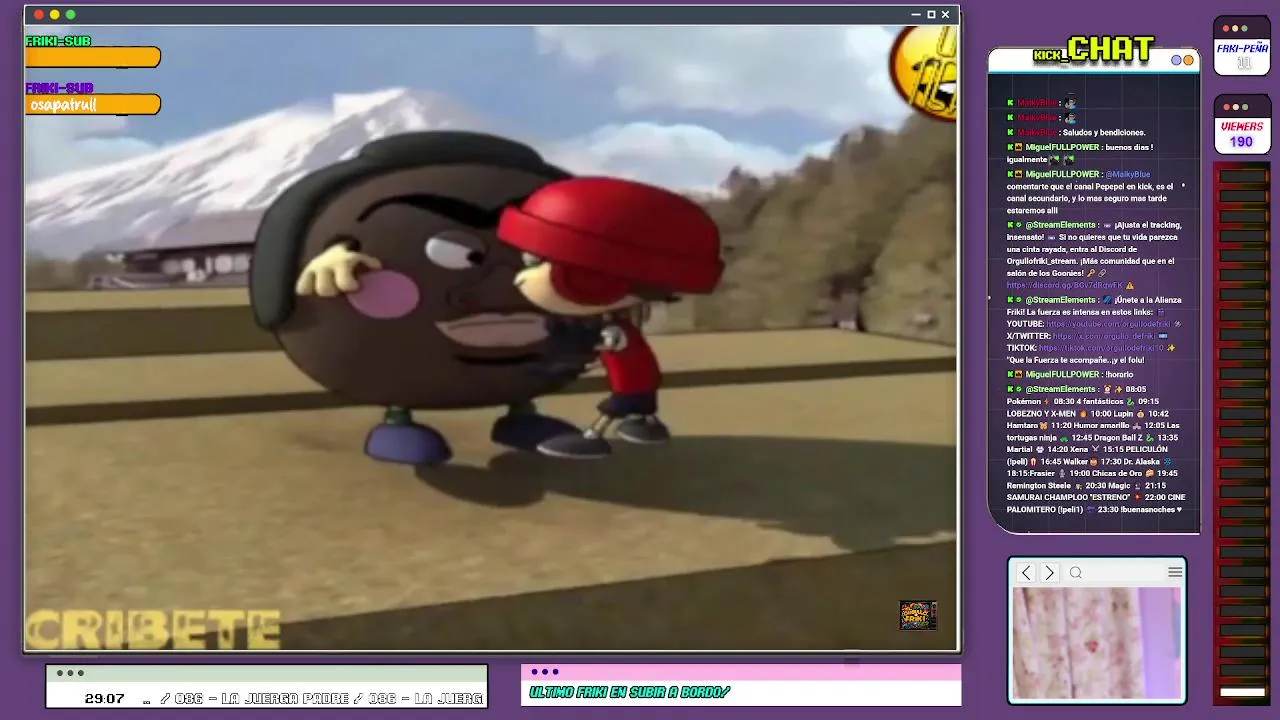Click the orange circle in the chat header
The width and height of the screenshot is (1280, 720).
click(1188, 60)
